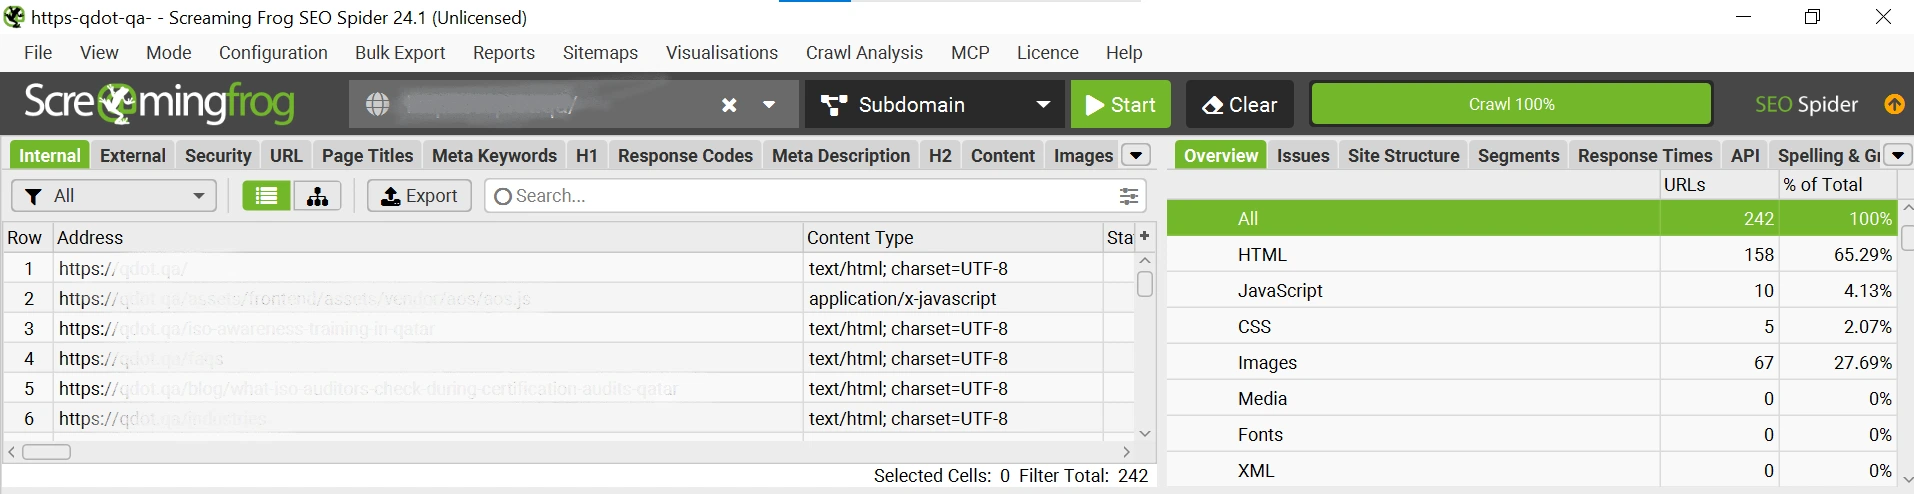The height and width of the screenshot is (494, 1914).
Task: Switch to the Response Codes tab
Action: tap(685, 155)
